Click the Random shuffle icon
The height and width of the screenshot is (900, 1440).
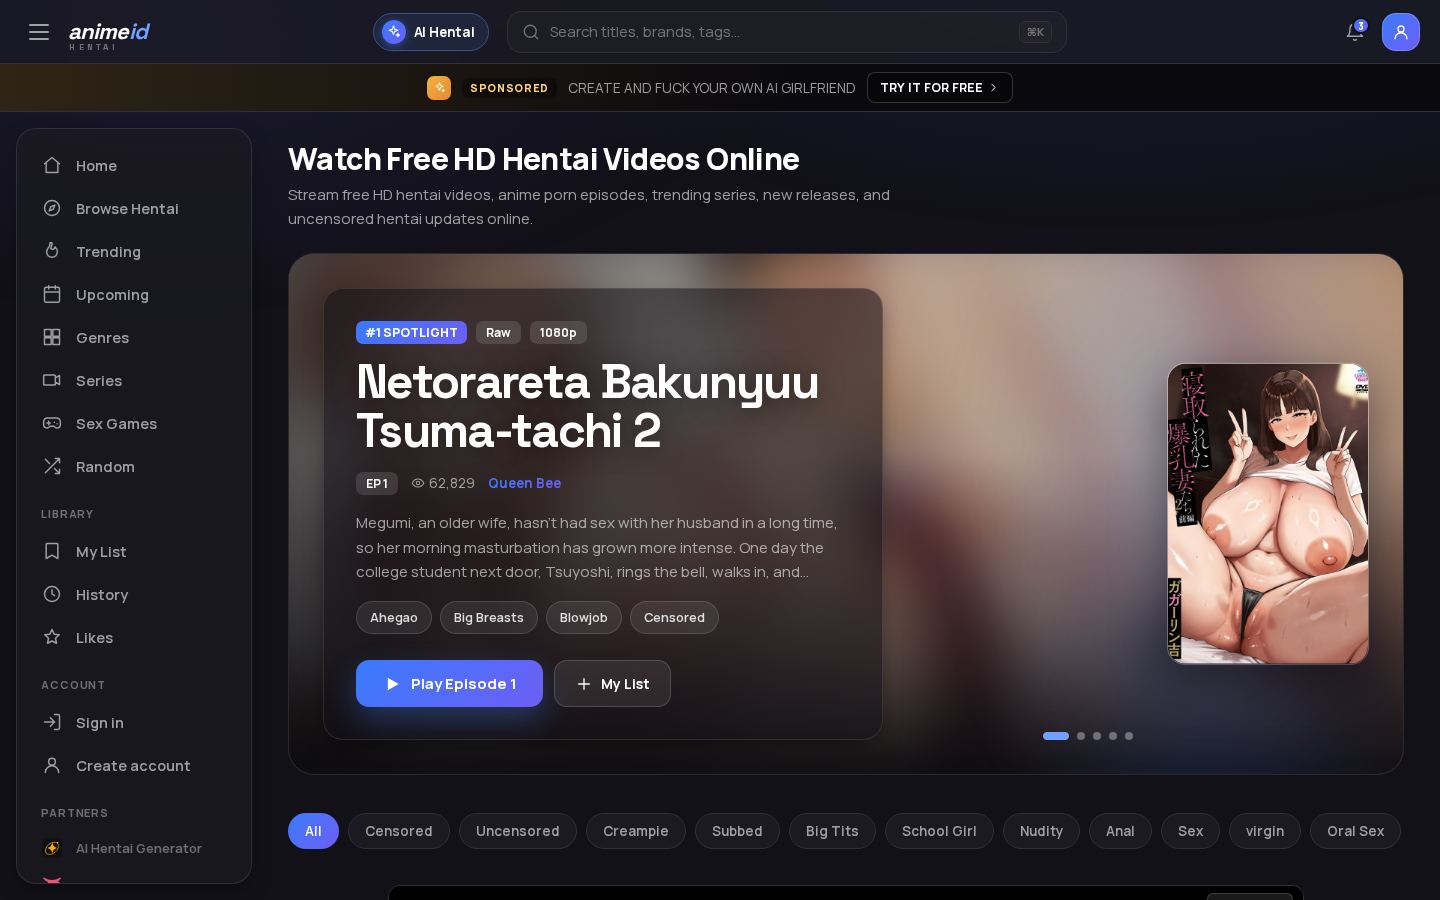pos(52,466)
